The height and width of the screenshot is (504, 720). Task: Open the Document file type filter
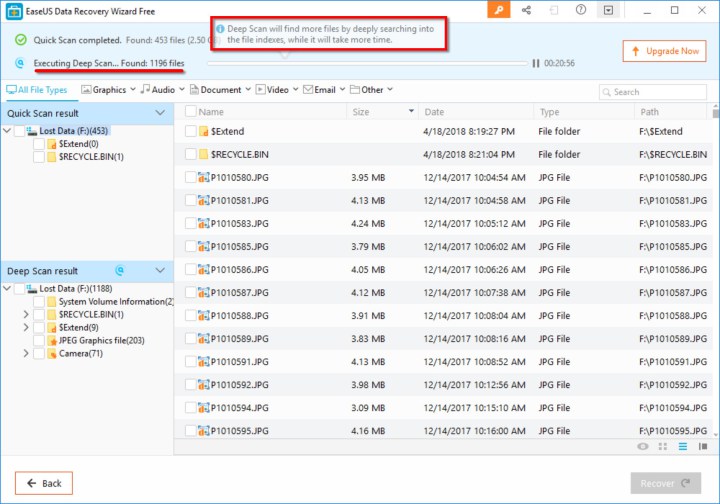218,90
